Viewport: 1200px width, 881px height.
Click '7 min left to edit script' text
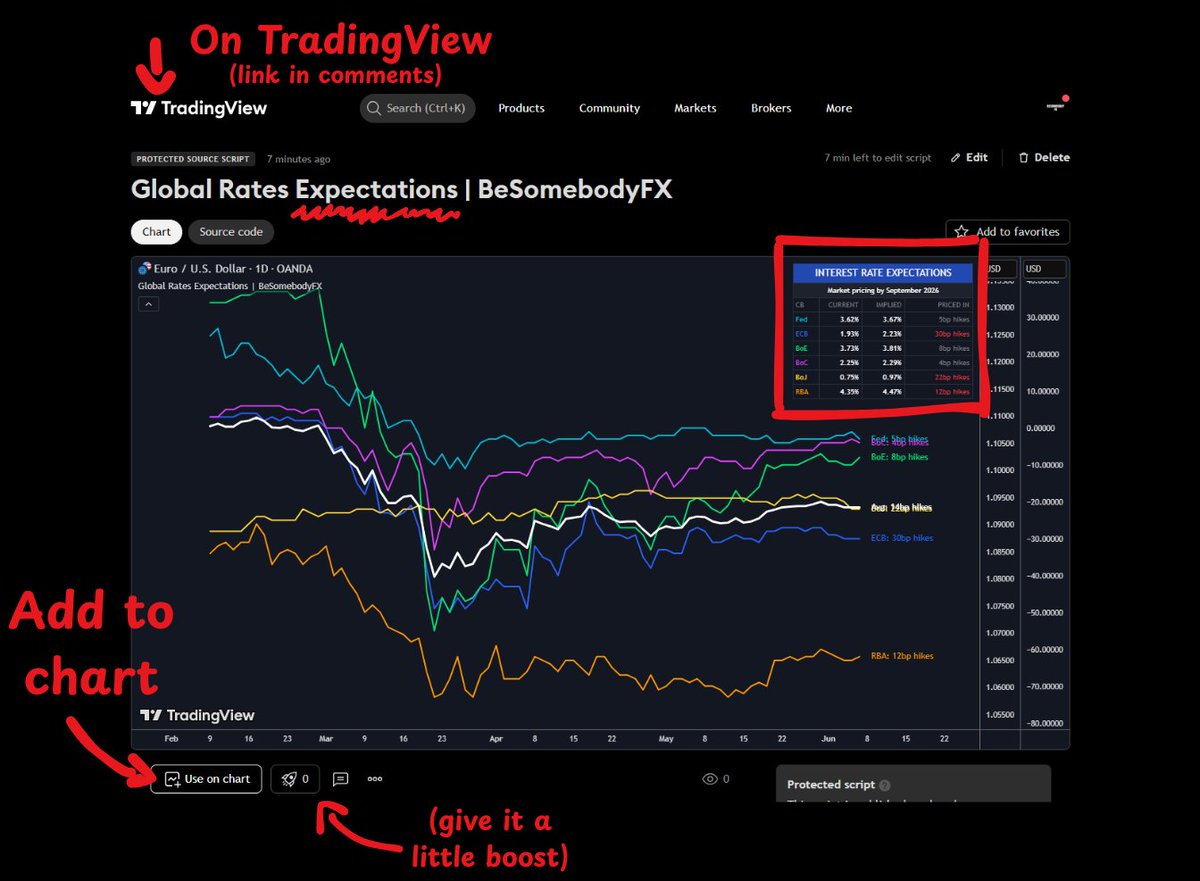click(x=877, y=158)
